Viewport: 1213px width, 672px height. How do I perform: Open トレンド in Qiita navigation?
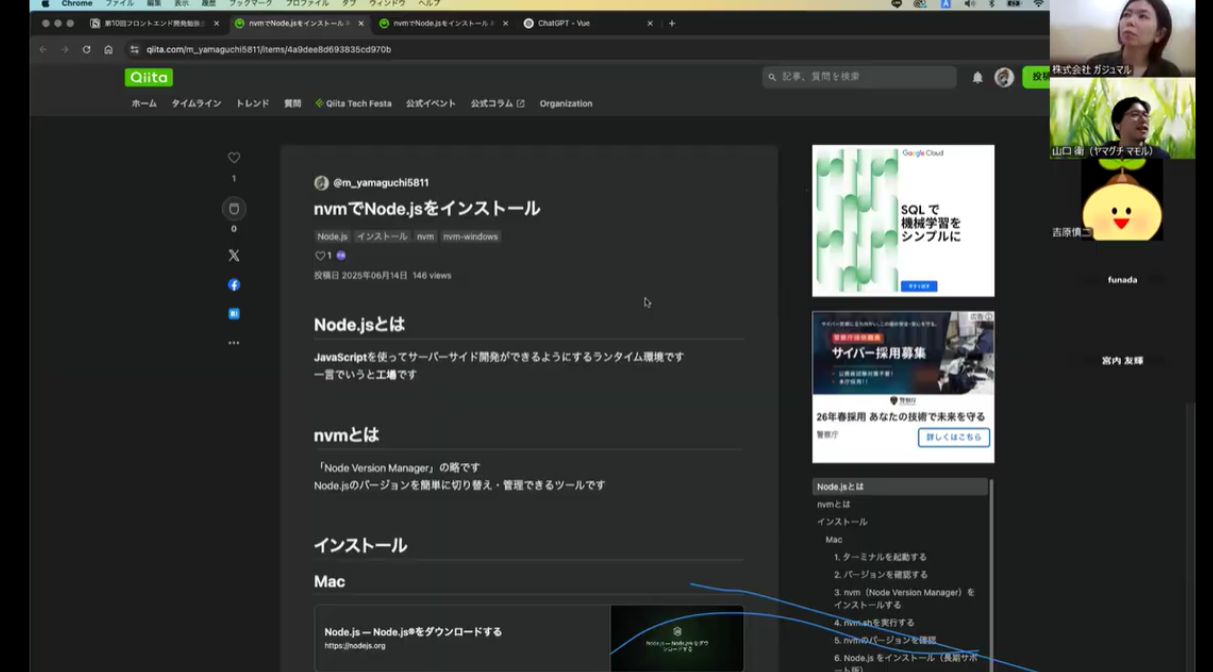(x=252, y=103)
